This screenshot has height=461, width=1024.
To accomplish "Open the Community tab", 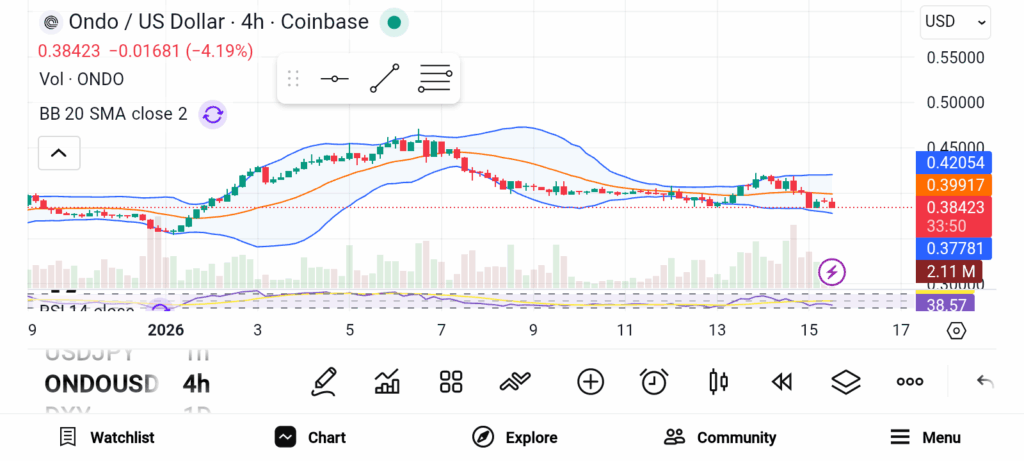I will click(720, 437).
